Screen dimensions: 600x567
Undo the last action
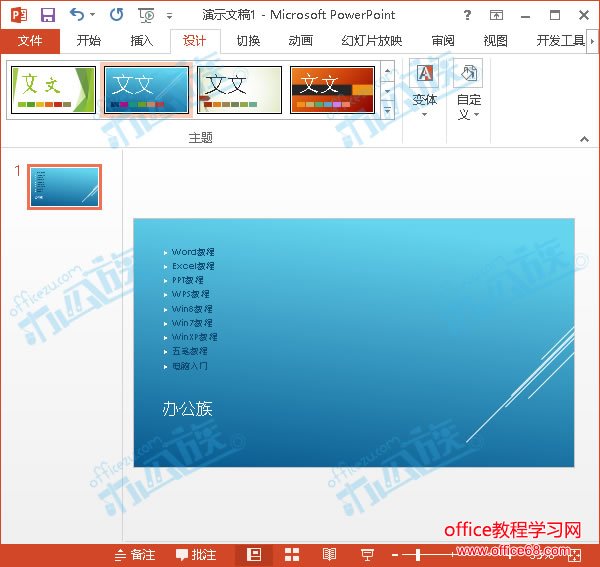(x=77, y=15)
